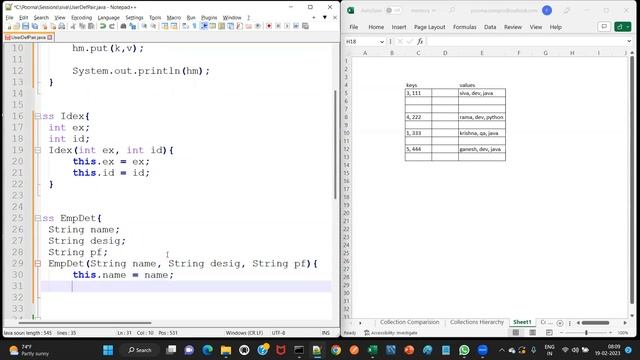Click the Start Recording macro red icon
Screen dimensions: 640x360
tap(269, 26)
